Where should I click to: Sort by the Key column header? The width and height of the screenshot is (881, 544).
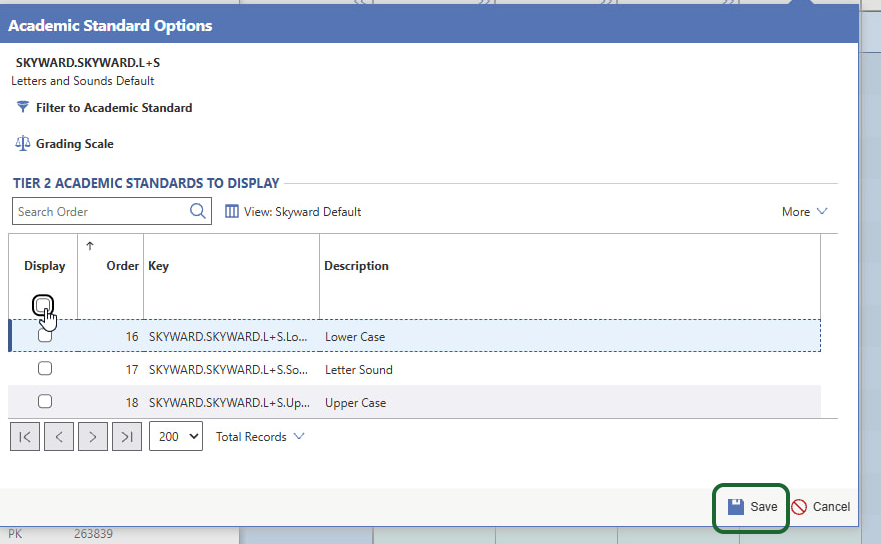point(158,266)
